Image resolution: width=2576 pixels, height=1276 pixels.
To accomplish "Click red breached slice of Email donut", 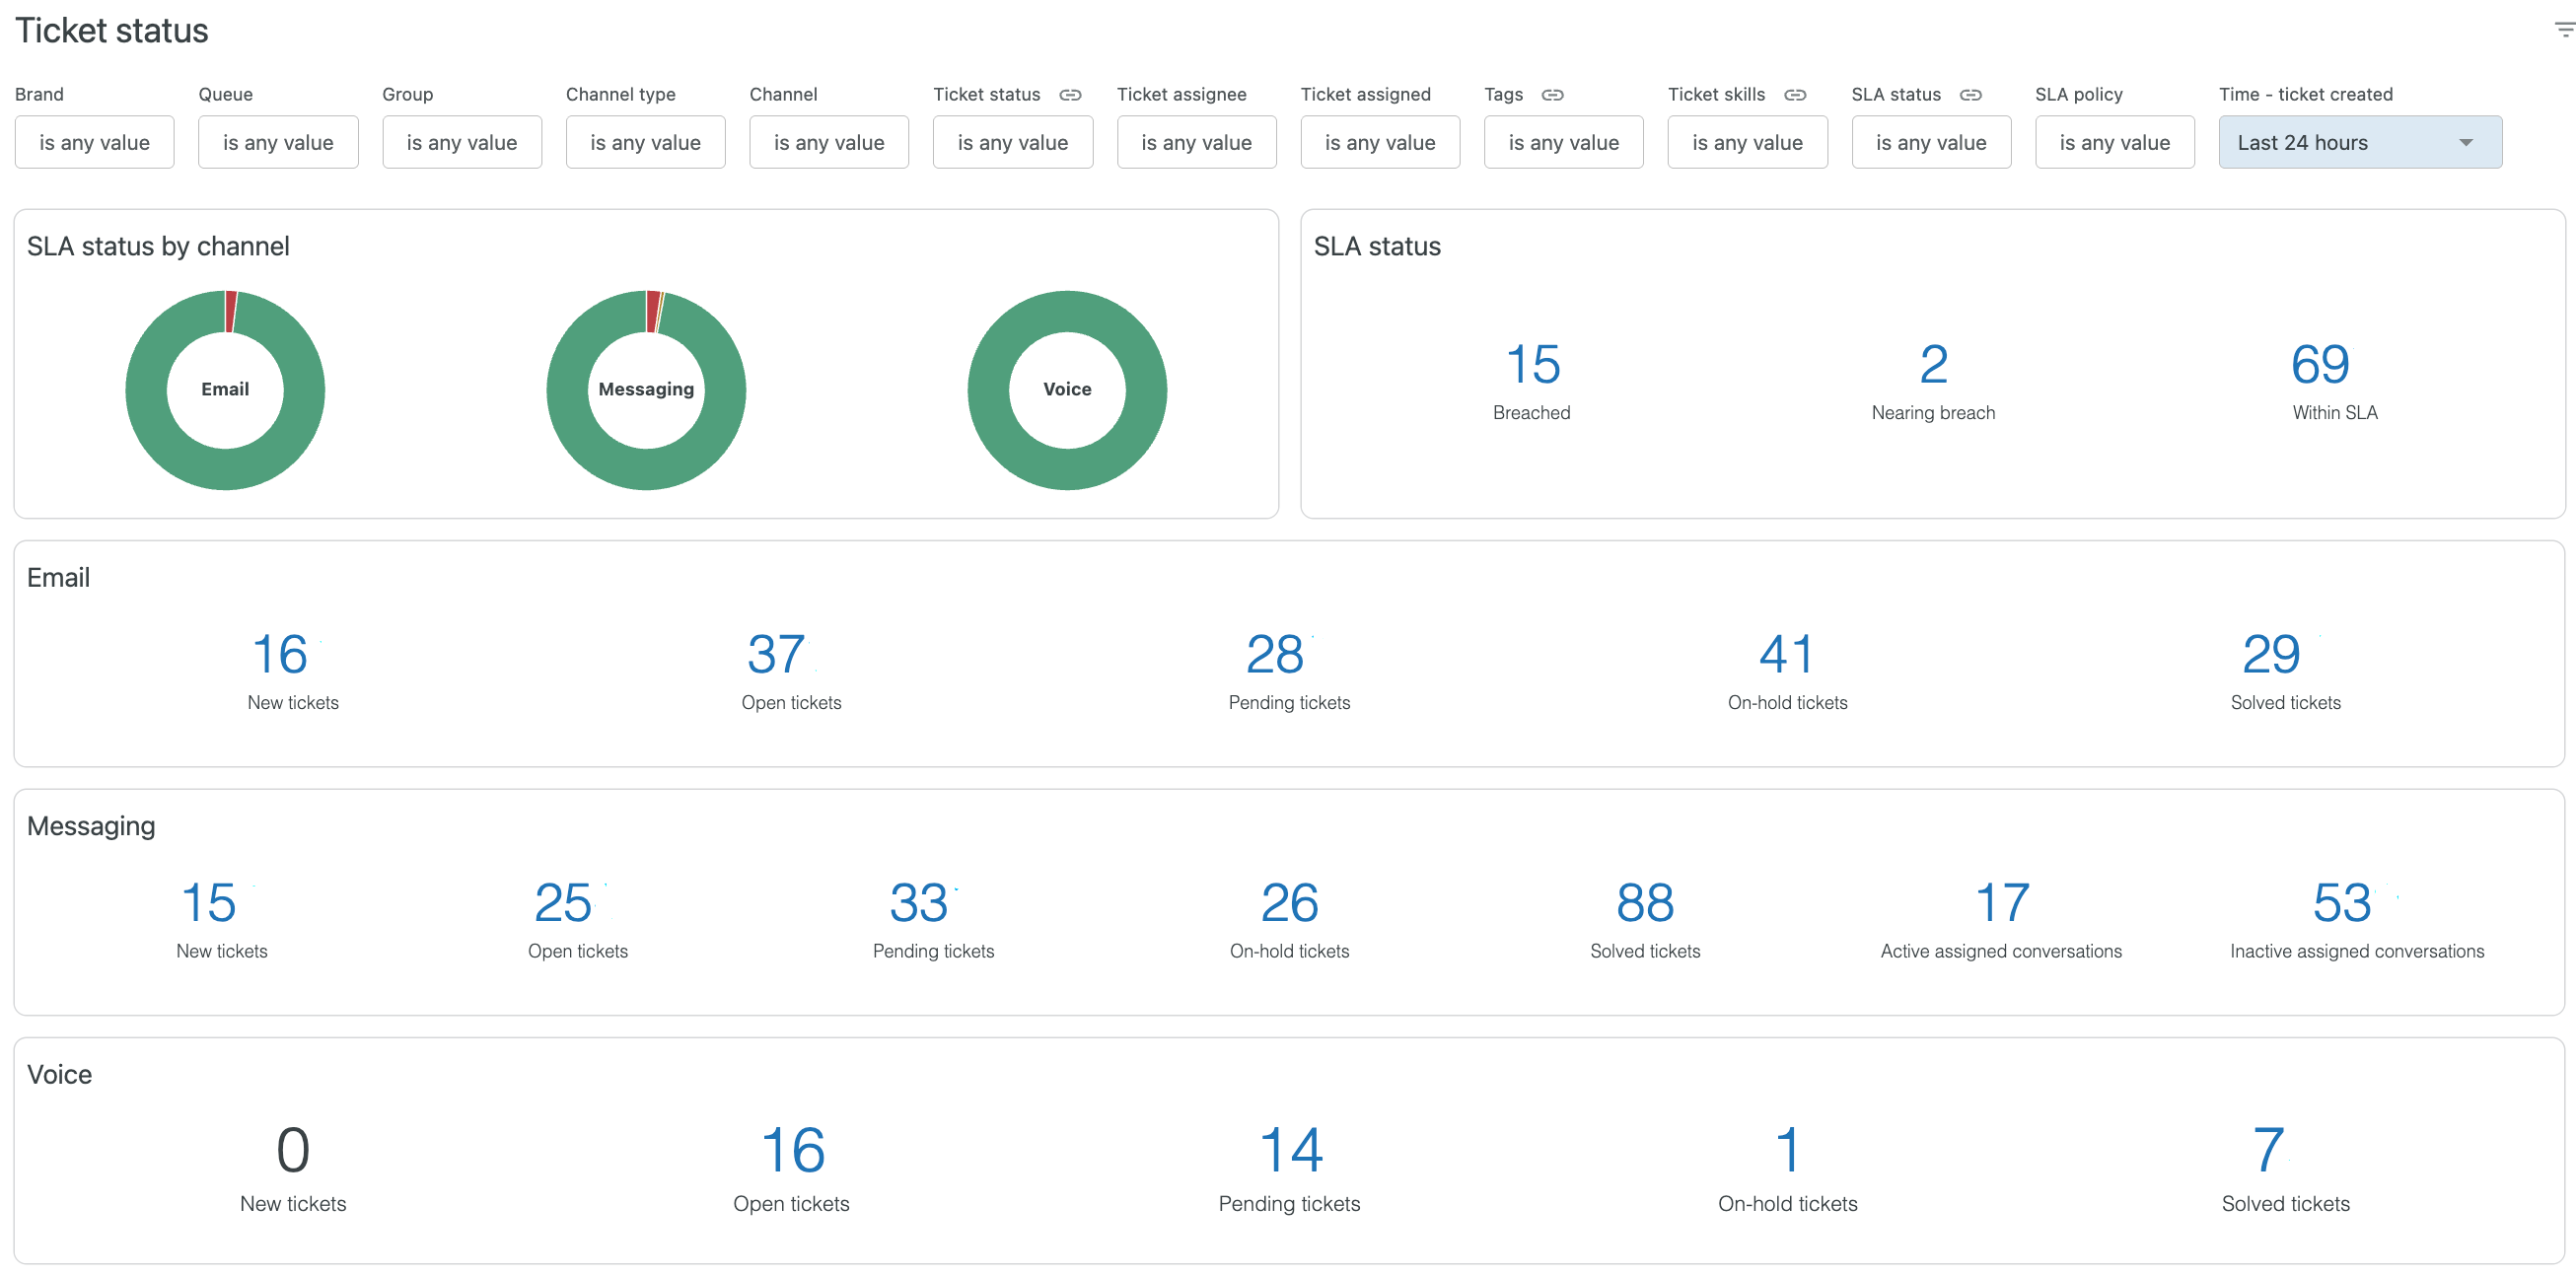I will [231, 311].
